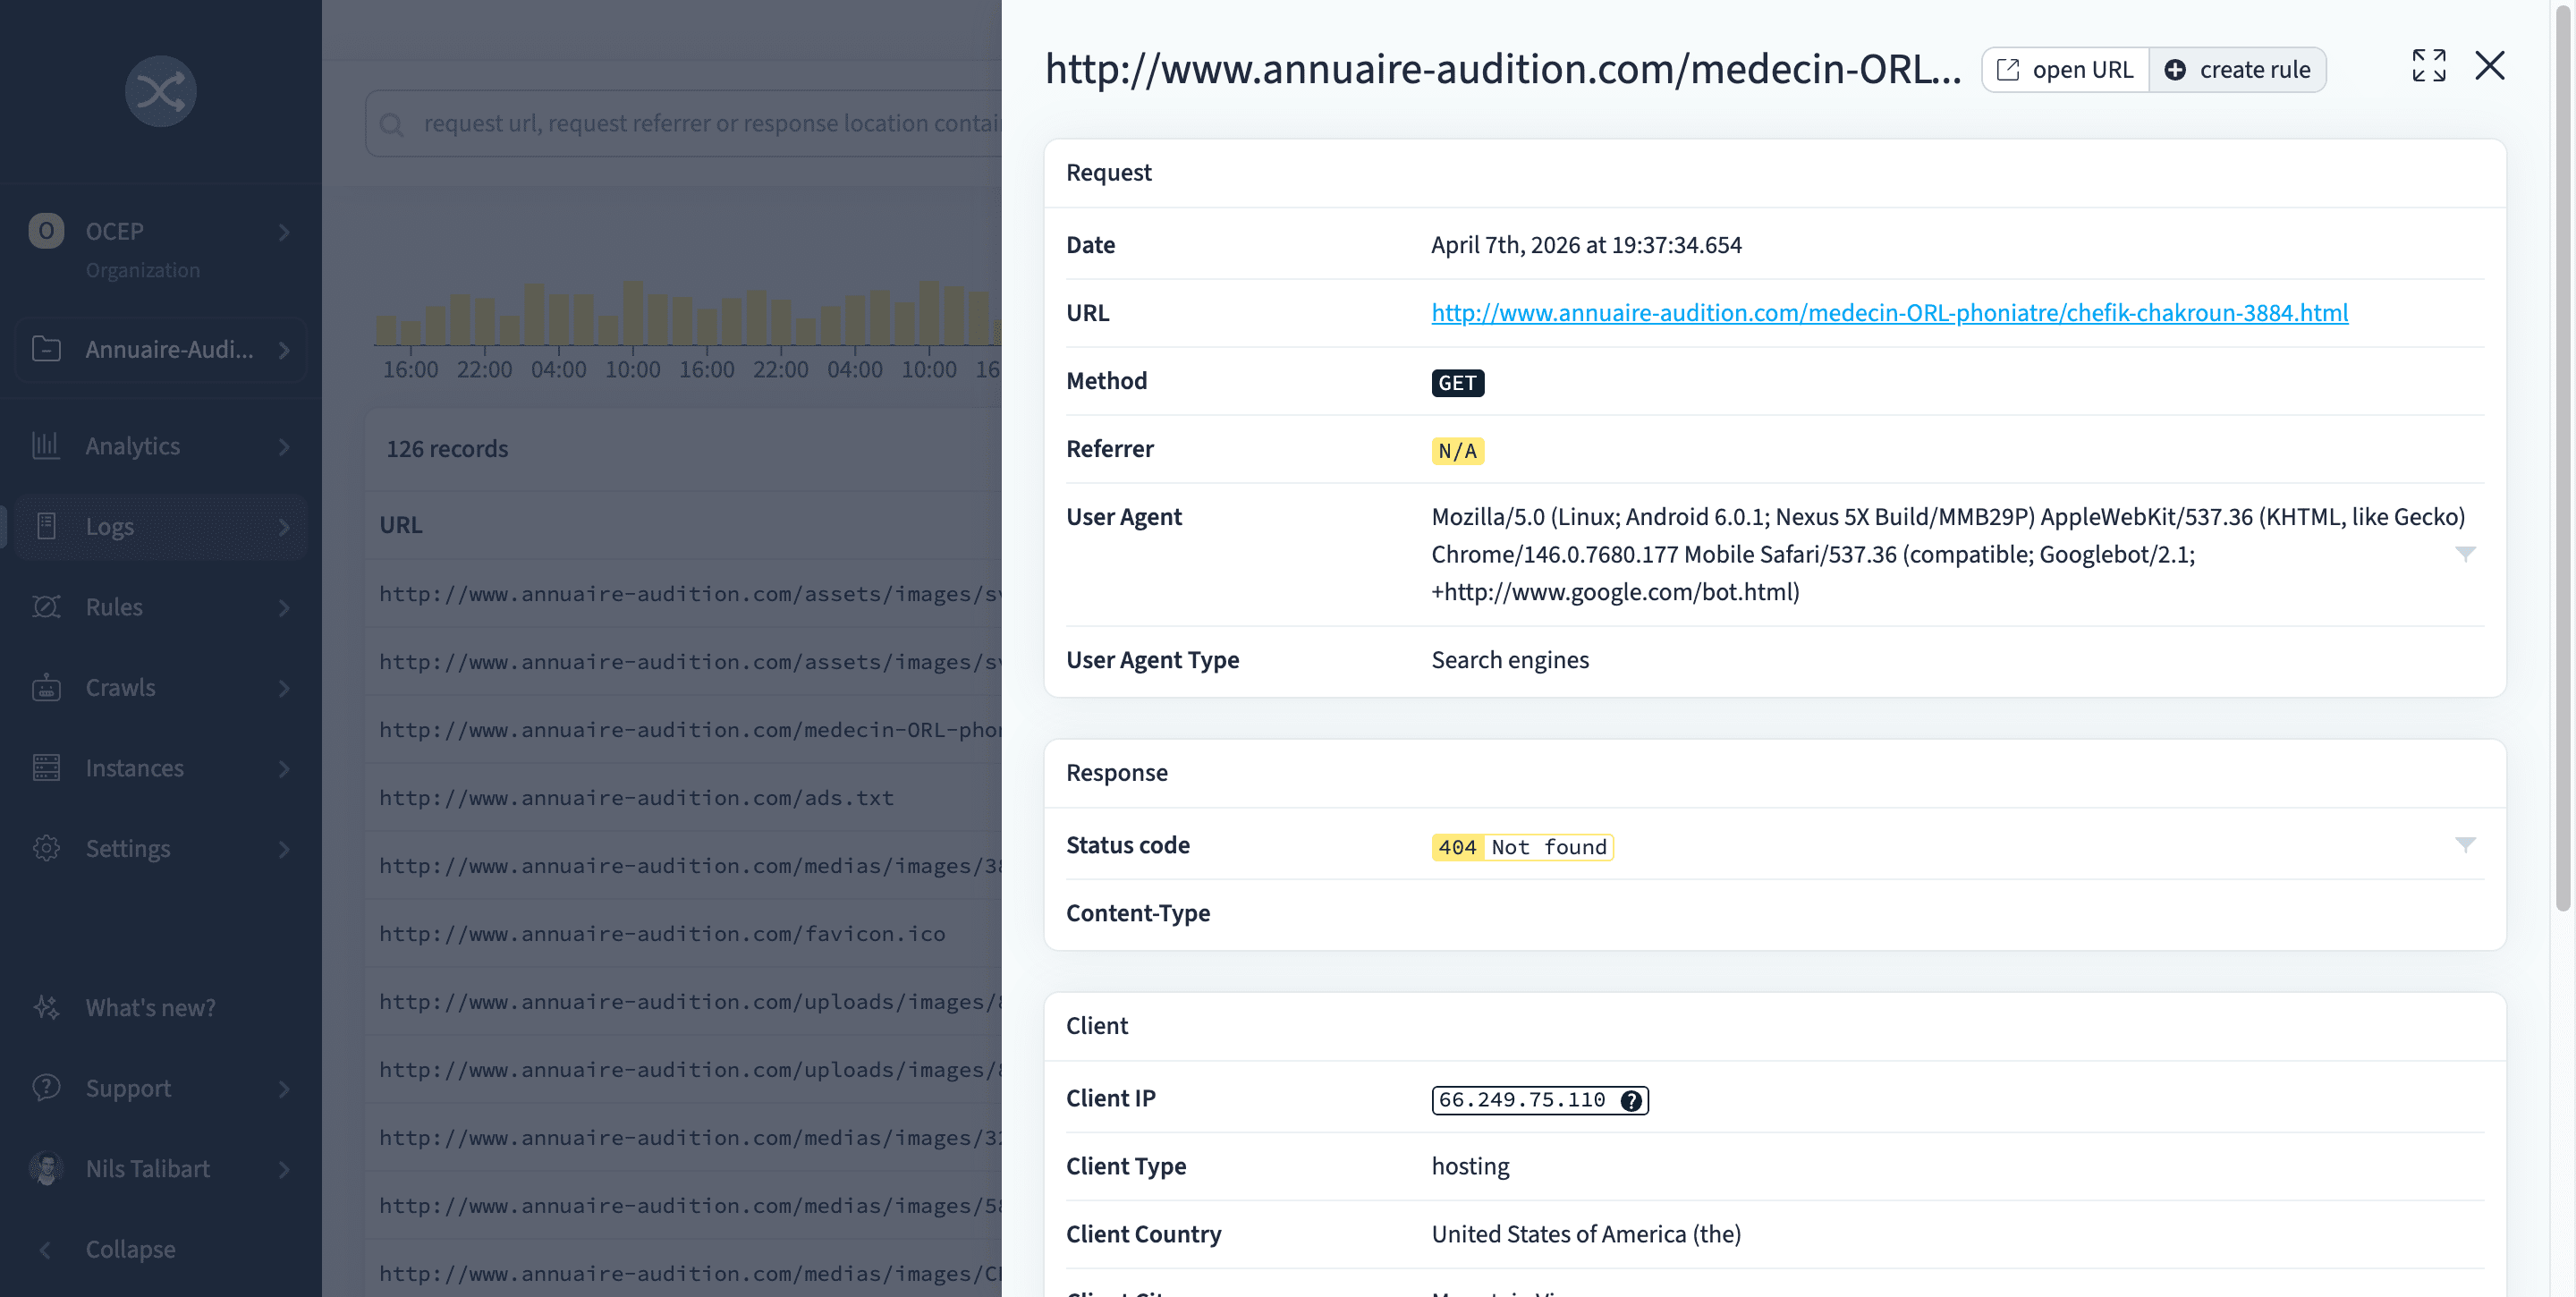Open the Settings menu item
The width and height of the screenshot is (2576, 1297).
(x=161, y=849)
